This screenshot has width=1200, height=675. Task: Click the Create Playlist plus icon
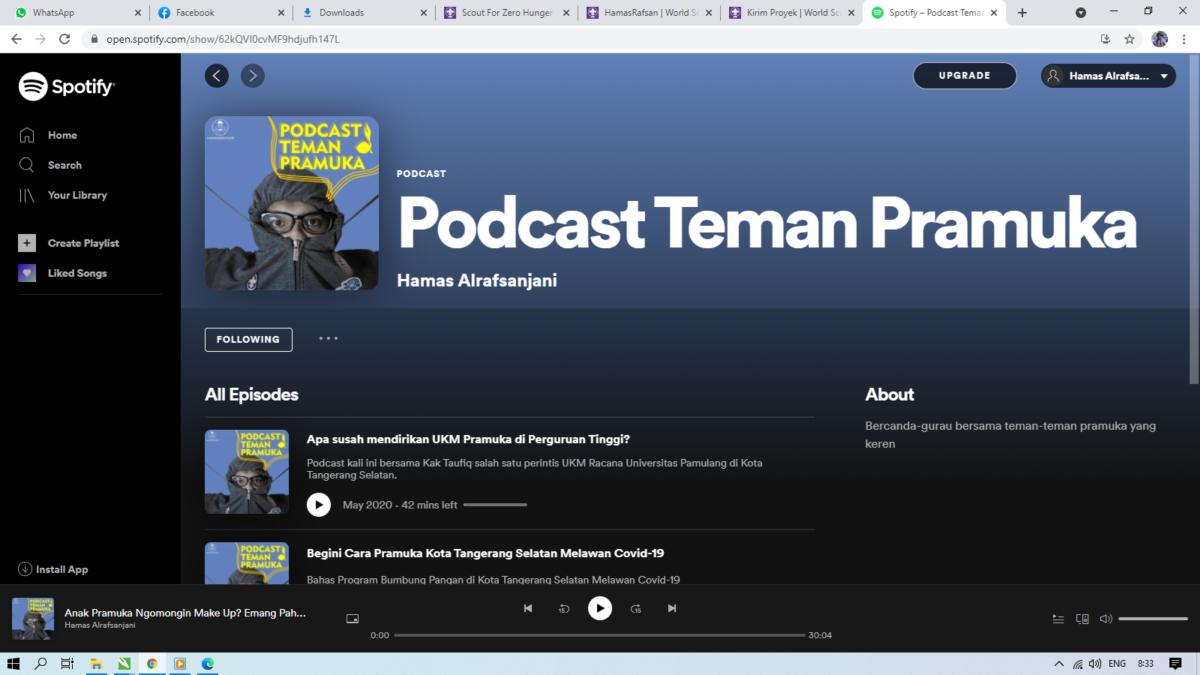[x=26, y=242]
